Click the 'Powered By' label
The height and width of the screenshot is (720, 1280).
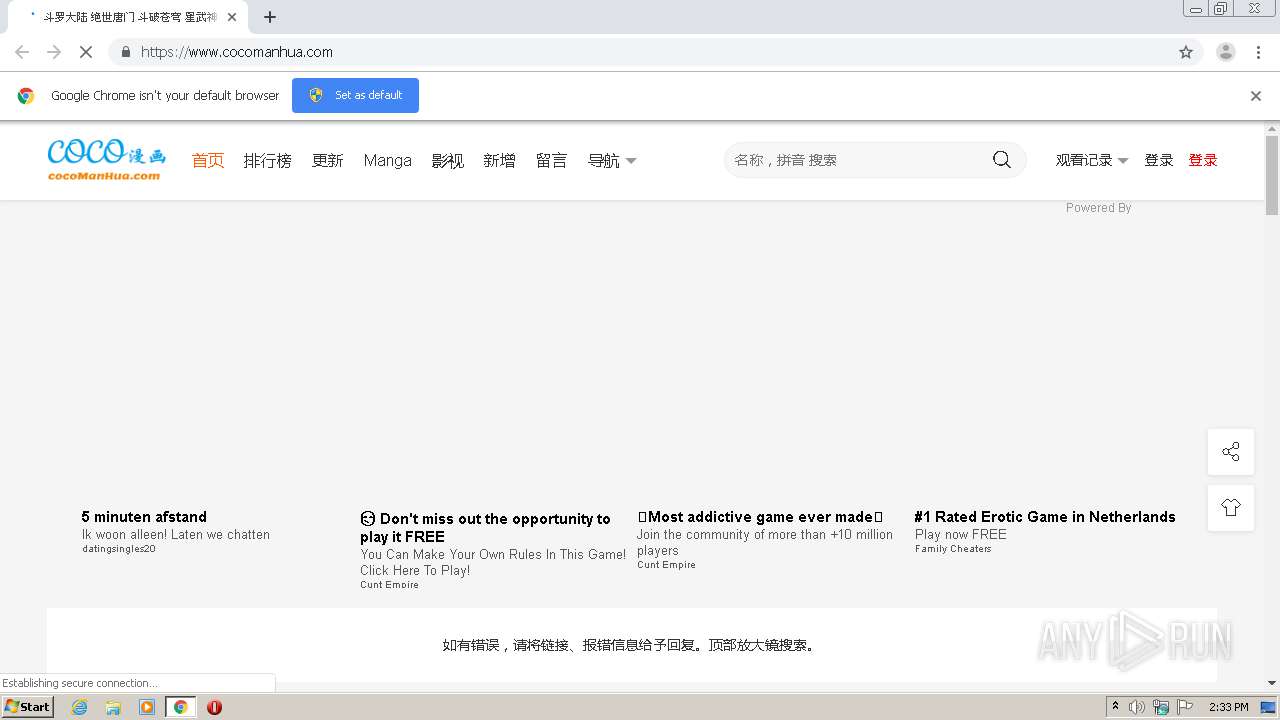tap(1098, 208)
